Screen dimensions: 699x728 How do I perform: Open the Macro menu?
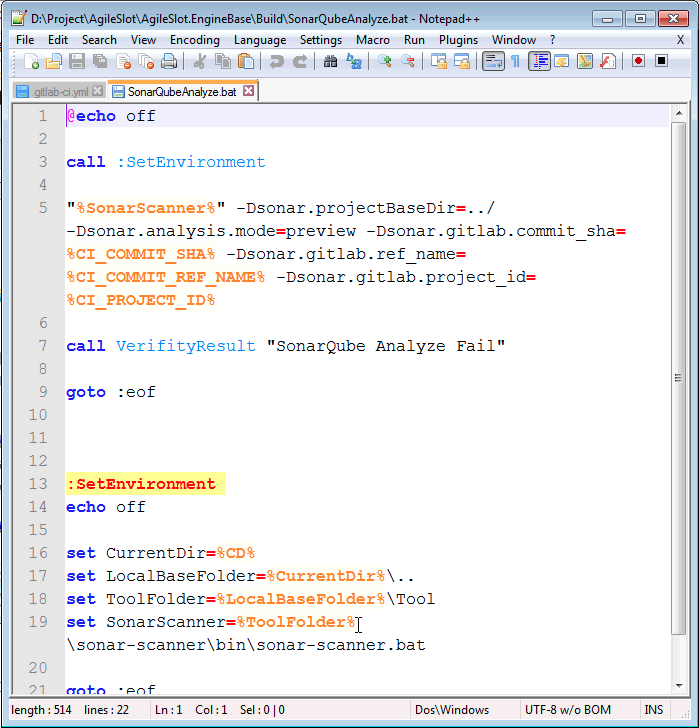point(373,40)
